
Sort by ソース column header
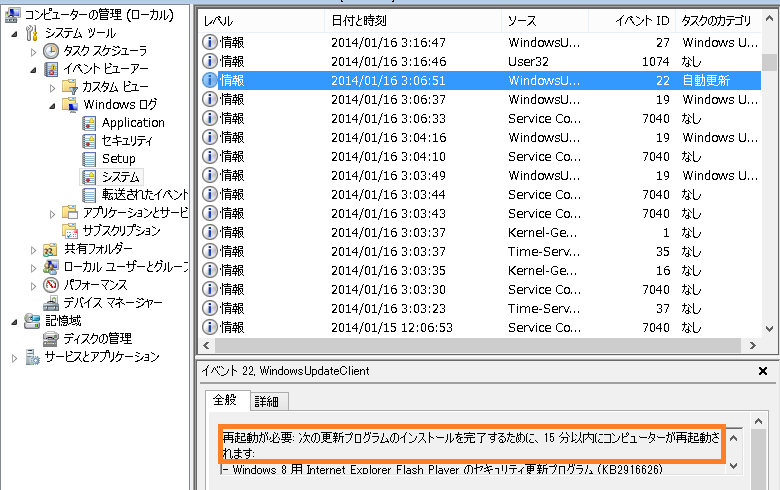click(x=545, y=21)
